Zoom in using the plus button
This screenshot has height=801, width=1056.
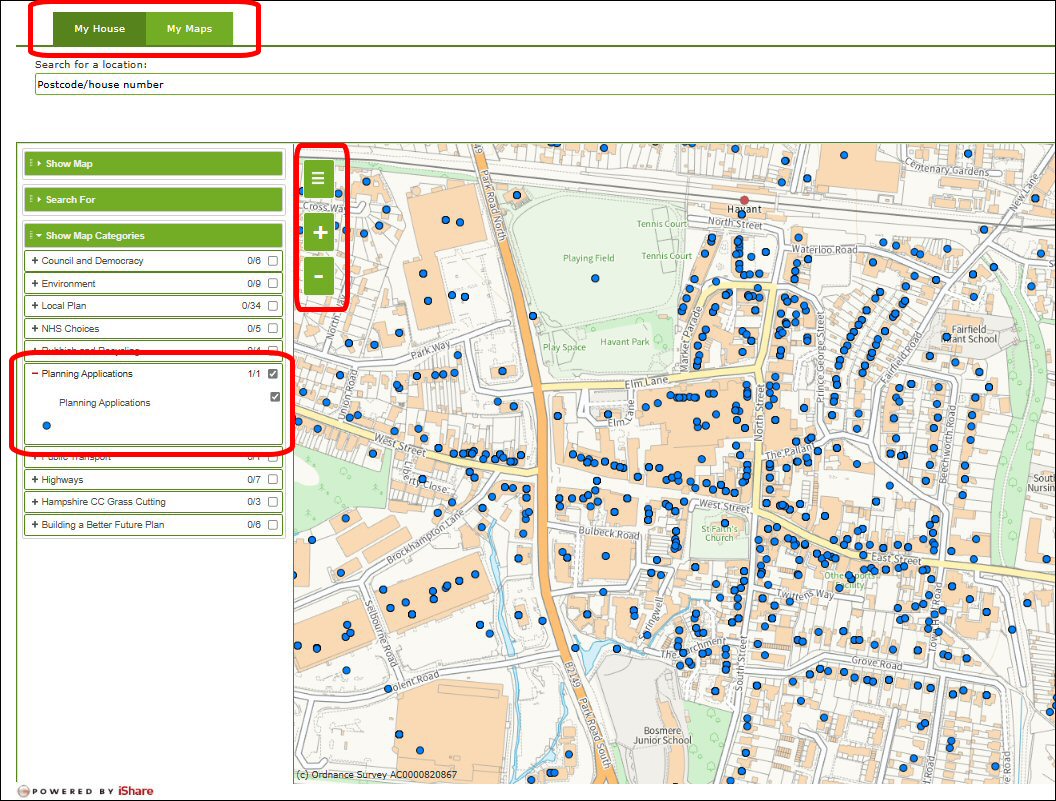point(319,232)
